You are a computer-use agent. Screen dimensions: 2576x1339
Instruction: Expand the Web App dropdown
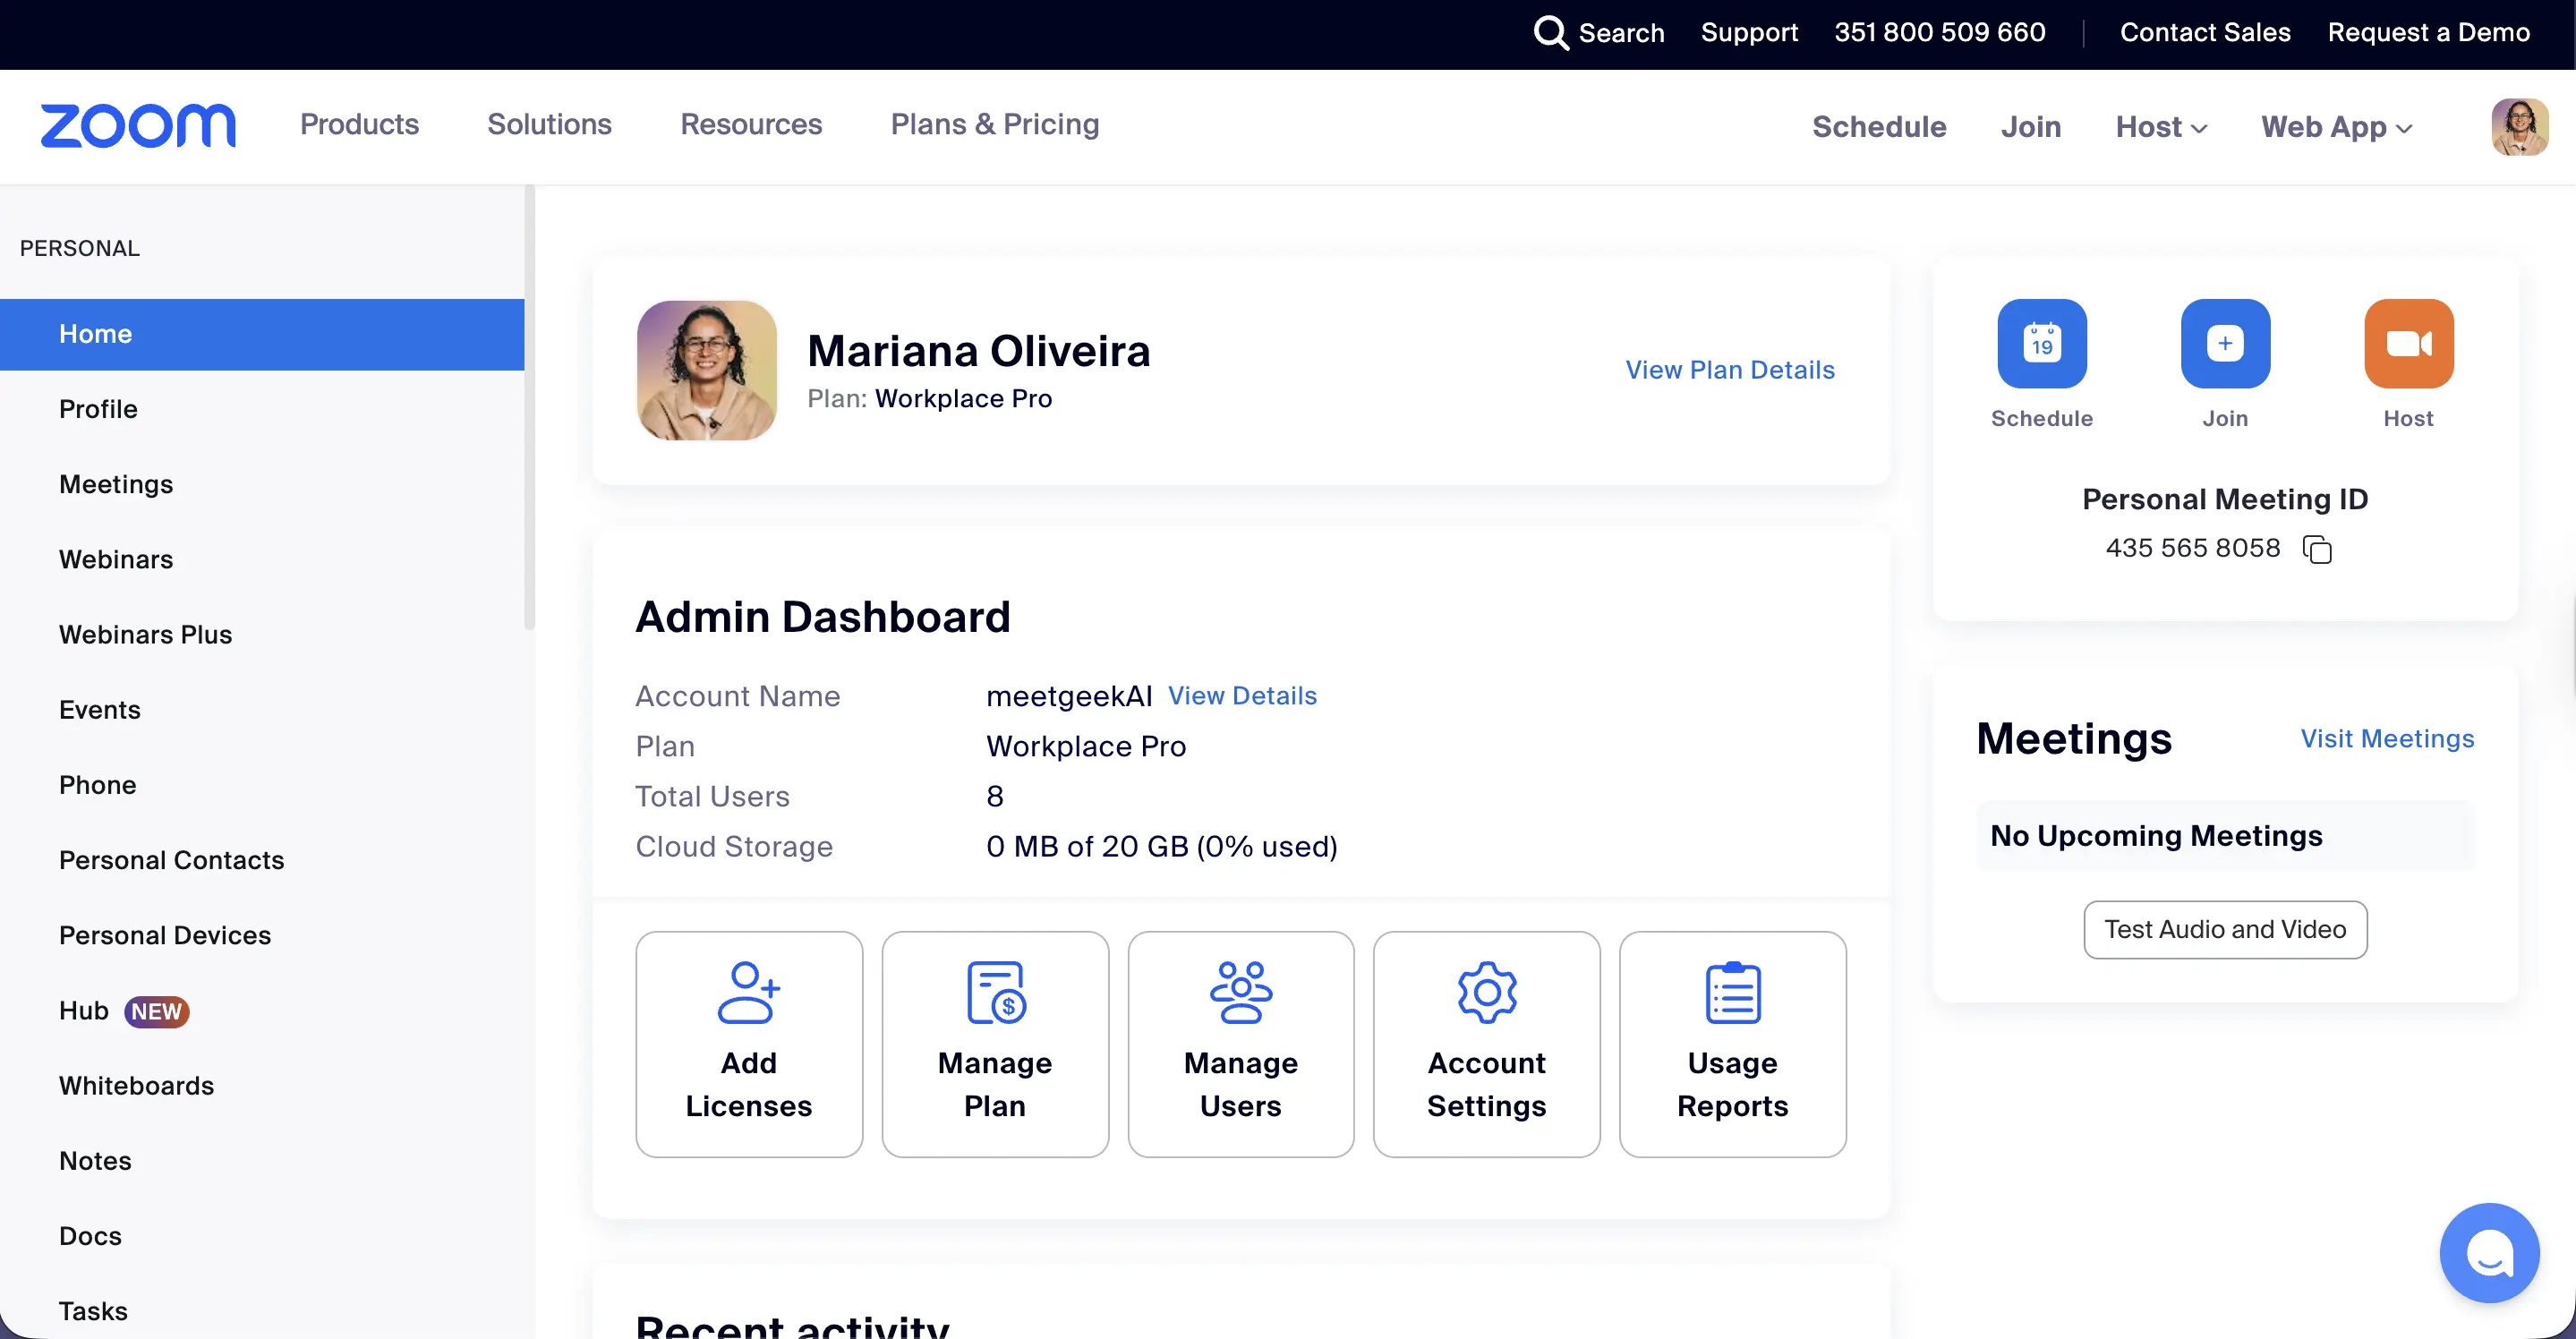coord(2337,127)
